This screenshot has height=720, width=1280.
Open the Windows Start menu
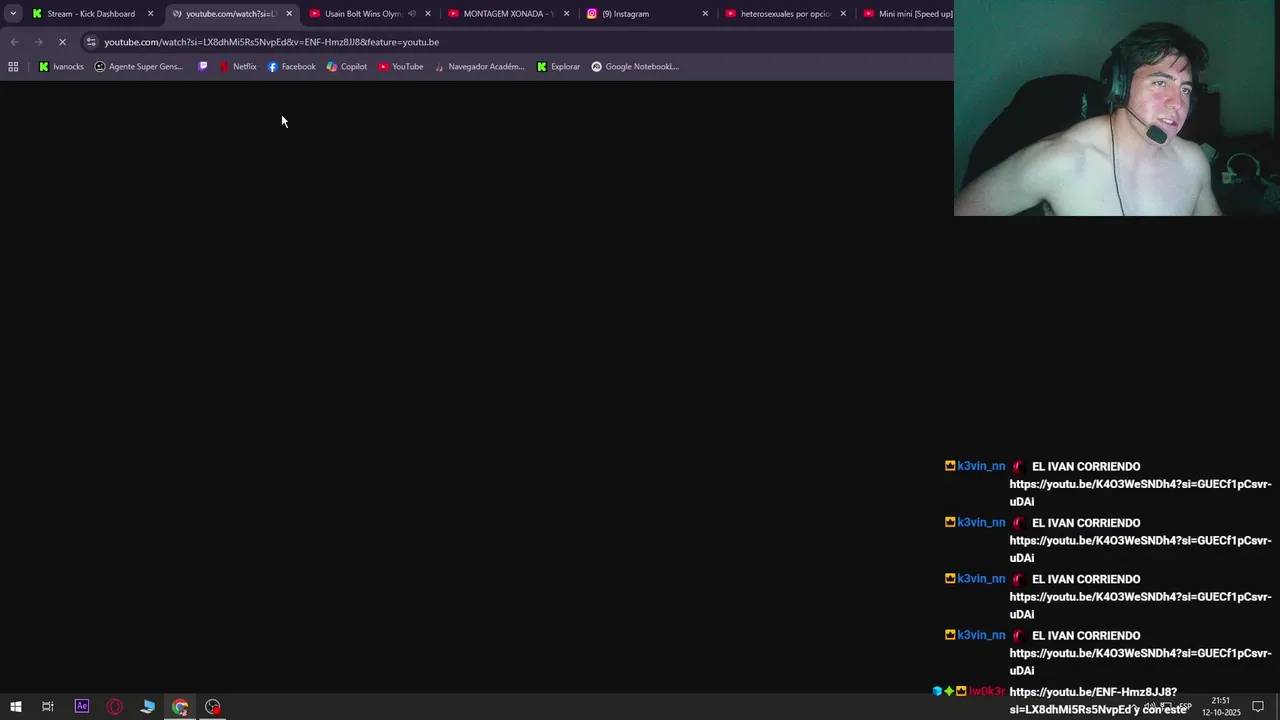[15, 707]
